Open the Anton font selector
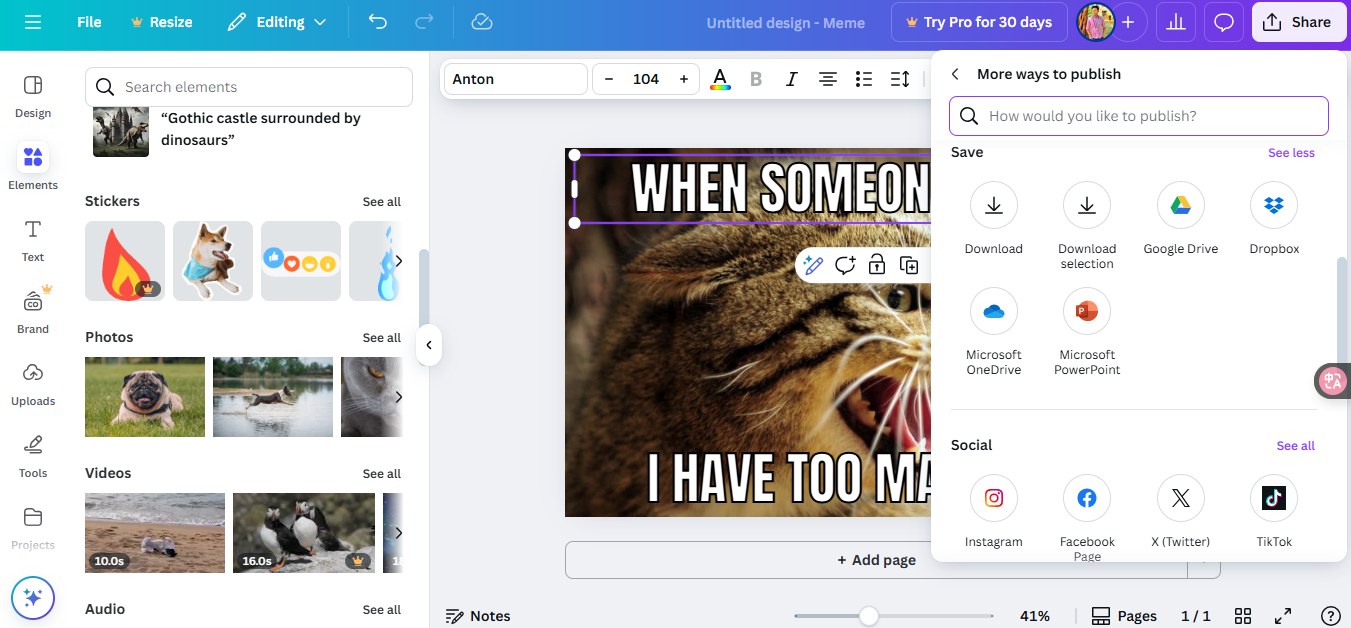This screenshot has width=1351, height=628. [x=515, y=78]
